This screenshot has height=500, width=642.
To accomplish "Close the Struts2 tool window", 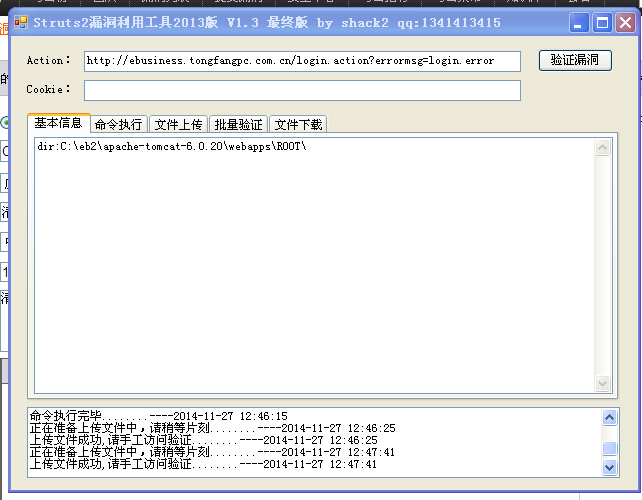I will 625,23.
